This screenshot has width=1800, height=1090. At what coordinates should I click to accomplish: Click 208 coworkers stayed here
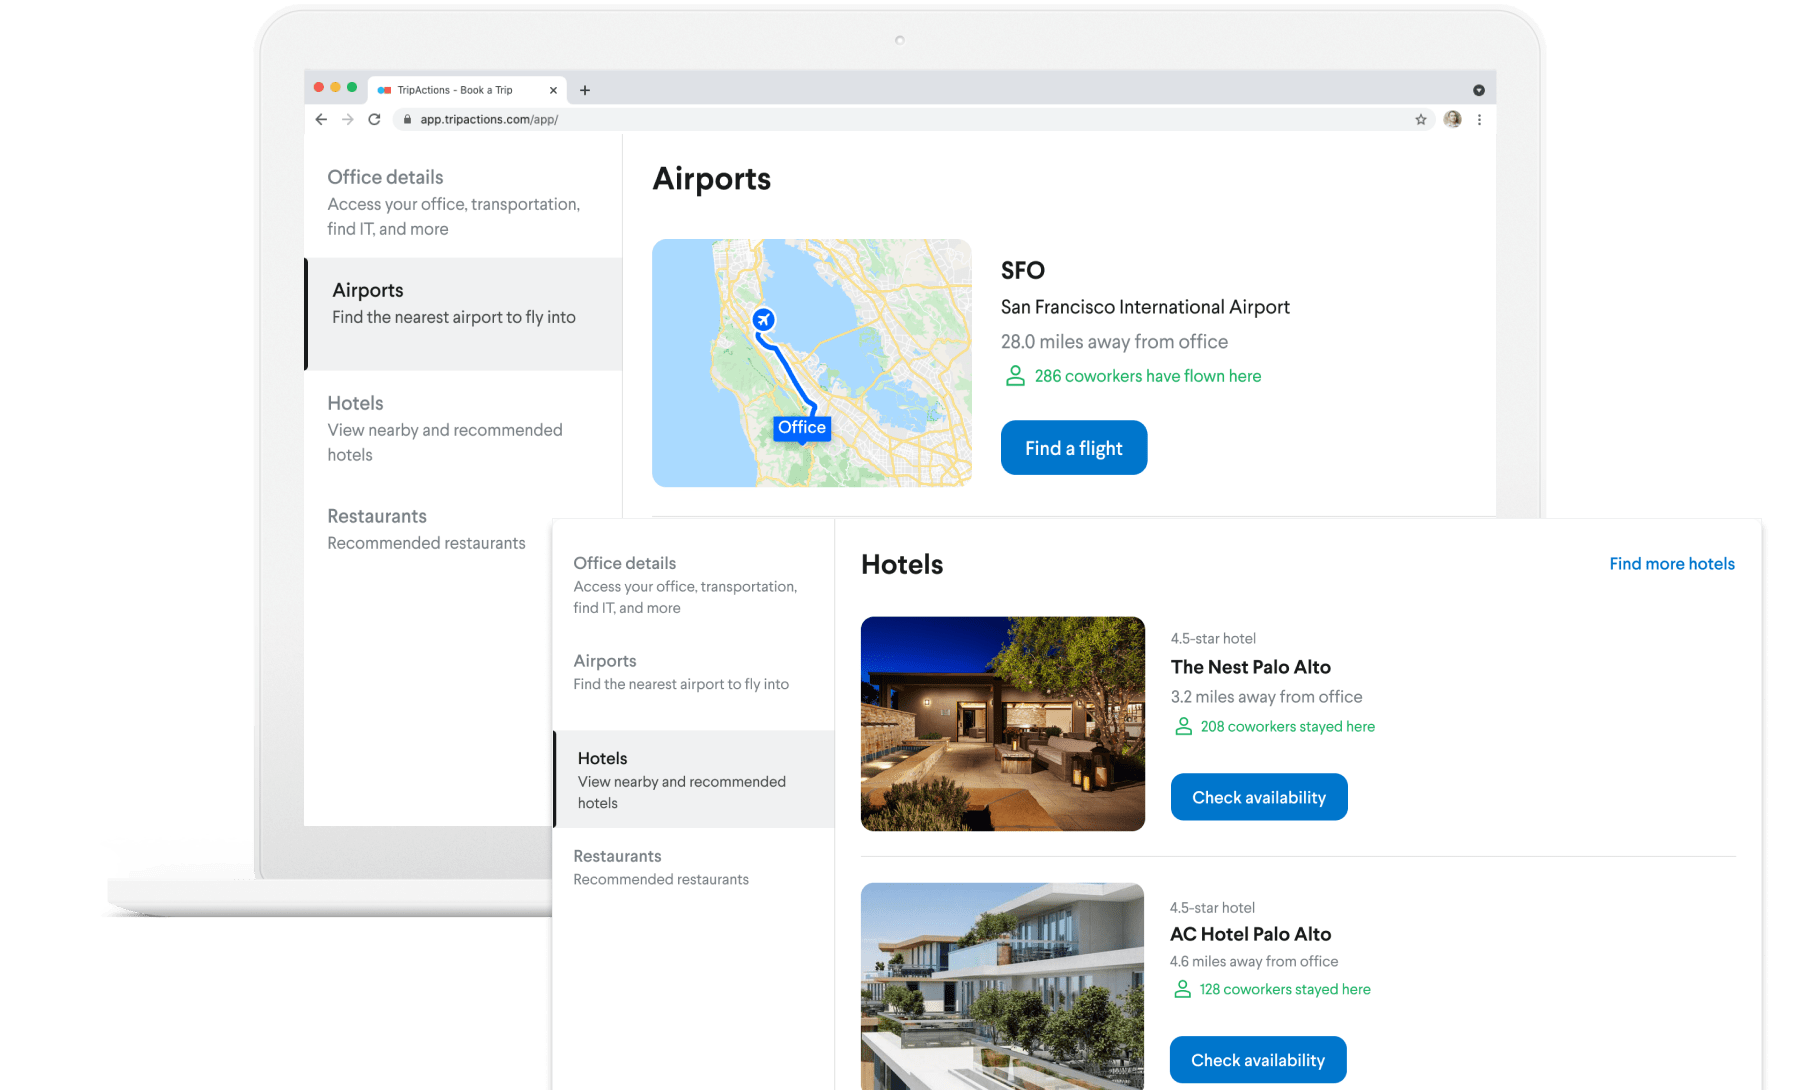[1288, 726]
